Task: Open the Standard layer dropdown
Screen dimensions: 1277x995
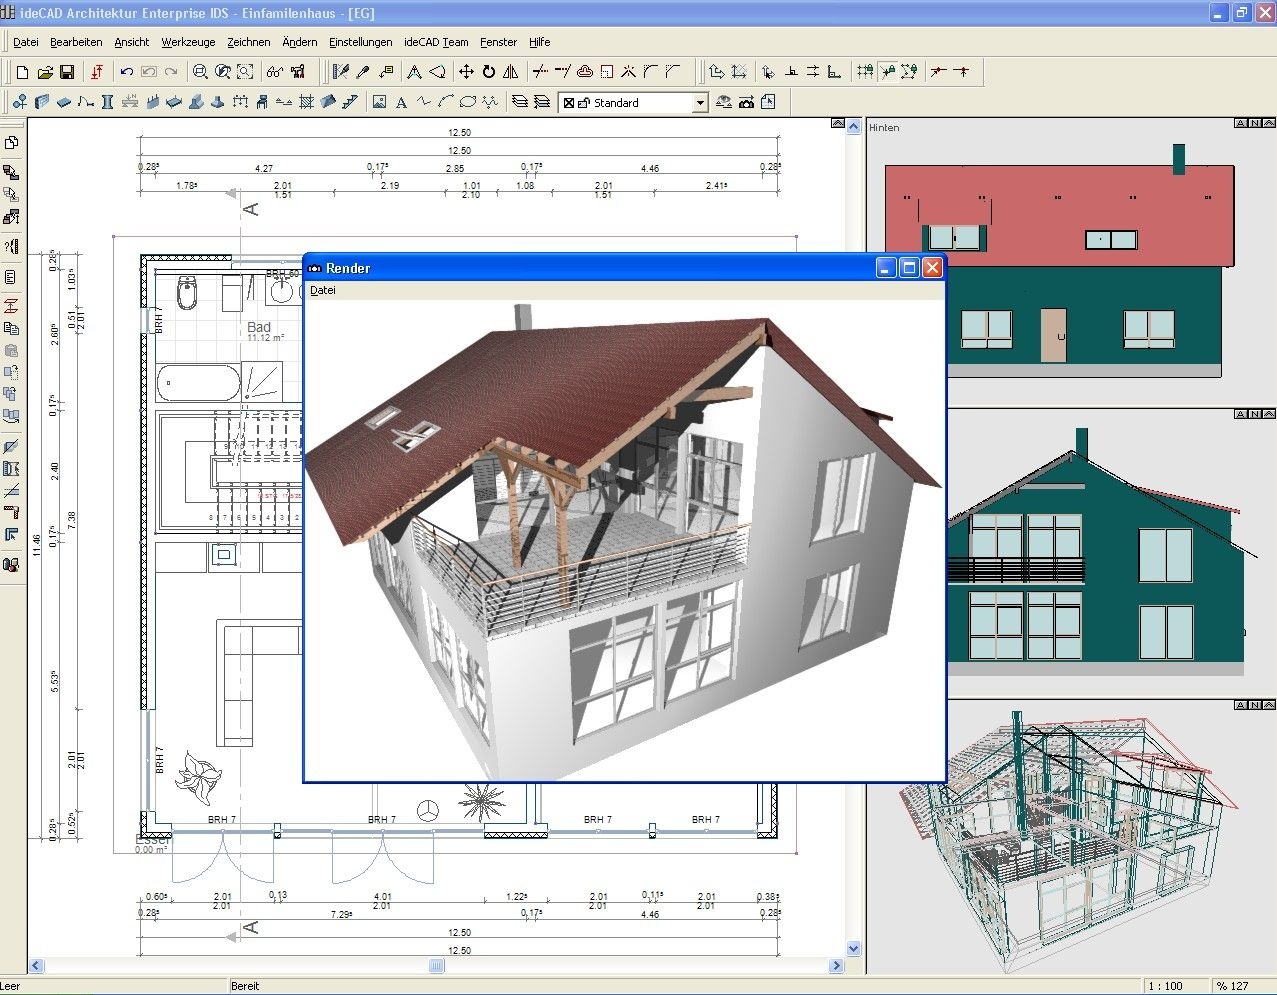Action: click(x=699, y=103)
